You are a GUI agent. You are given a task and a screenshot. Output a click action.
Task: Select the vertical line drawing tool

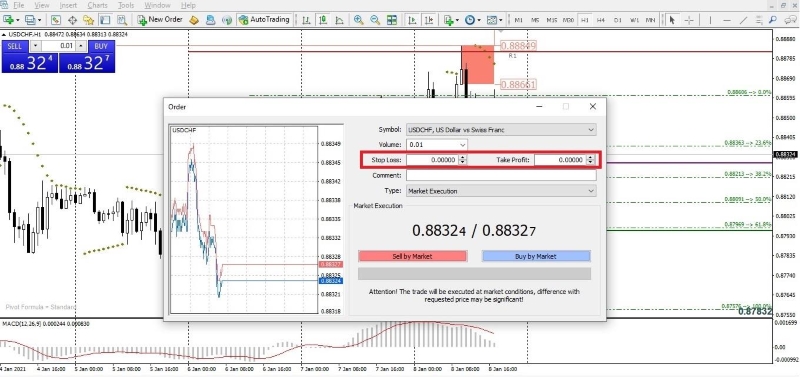(710, 20)
